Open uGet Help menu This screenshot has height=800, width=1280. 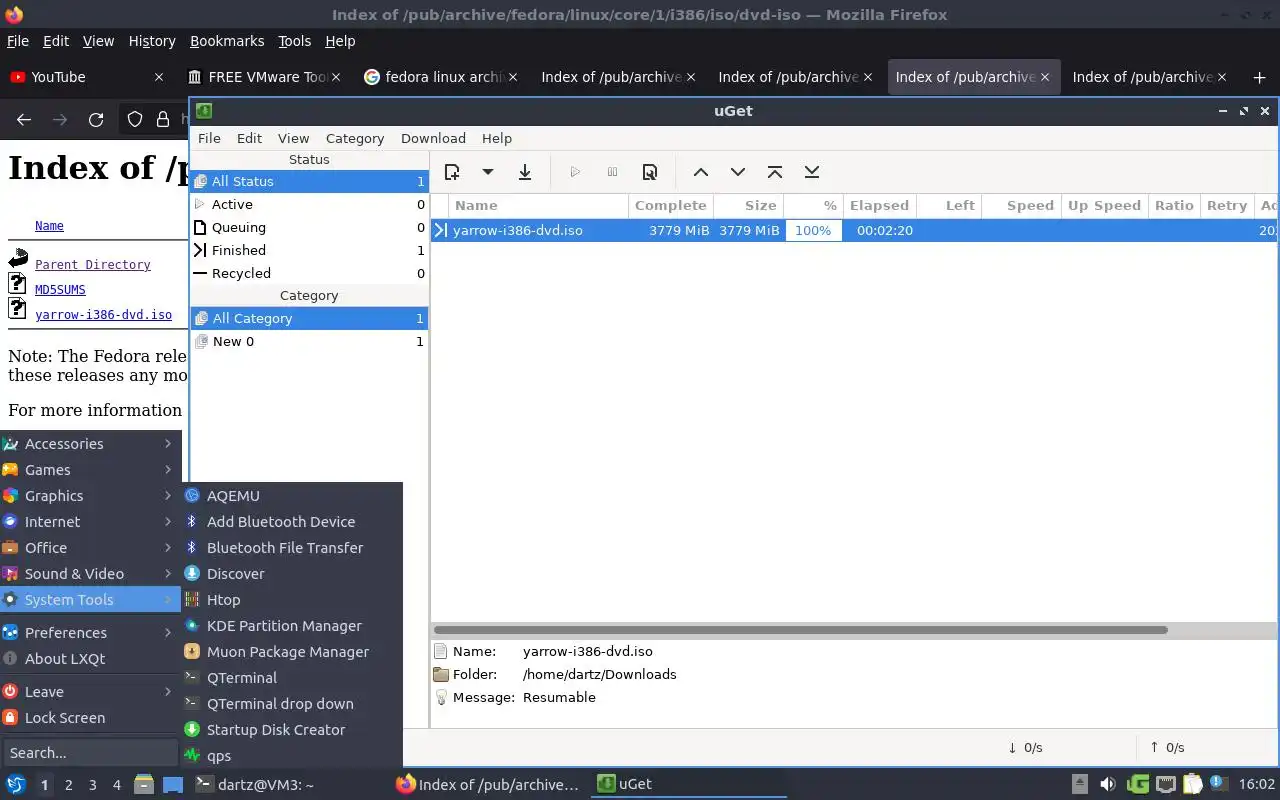click(497, 138)
